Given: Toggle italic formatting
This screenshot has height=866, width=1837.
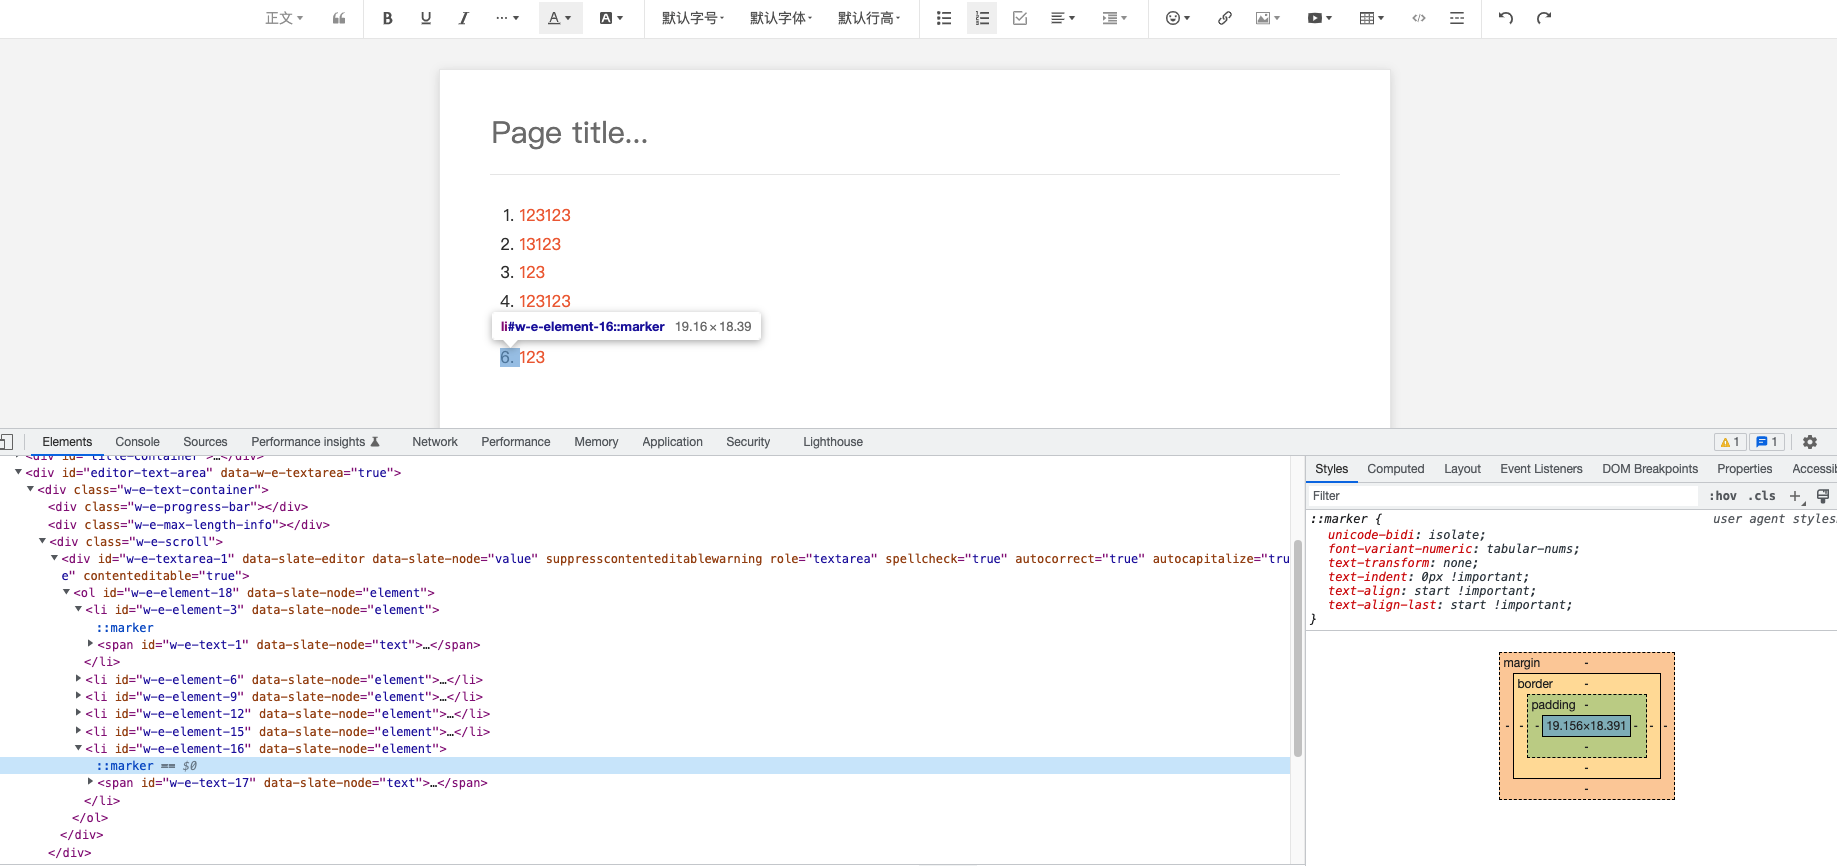Looking at the screenshot, I should [x=463, y=18].
